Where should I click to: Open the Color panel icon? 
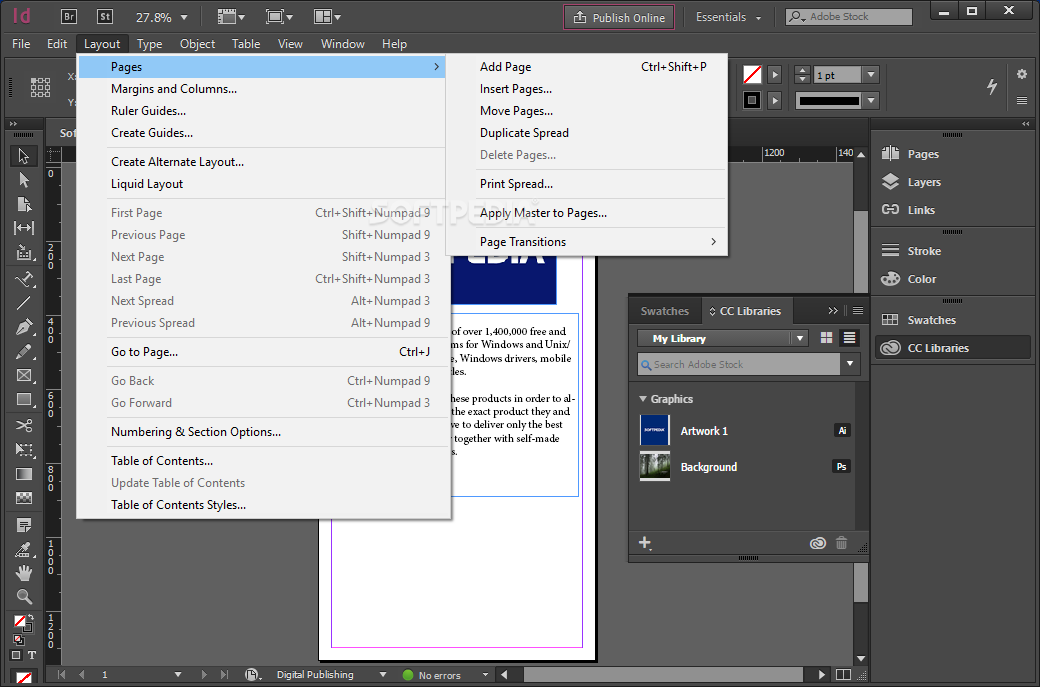coord(890,279)
